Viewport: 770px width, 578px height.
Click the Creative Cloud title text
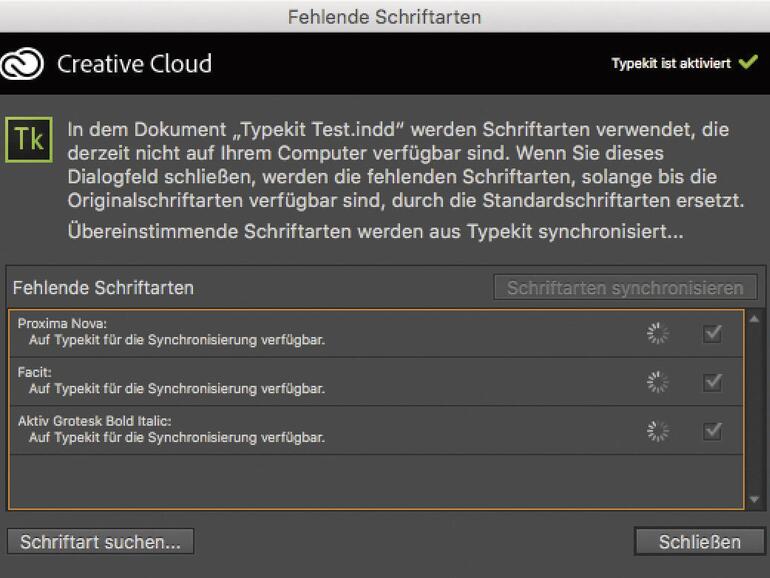point(135,64)
